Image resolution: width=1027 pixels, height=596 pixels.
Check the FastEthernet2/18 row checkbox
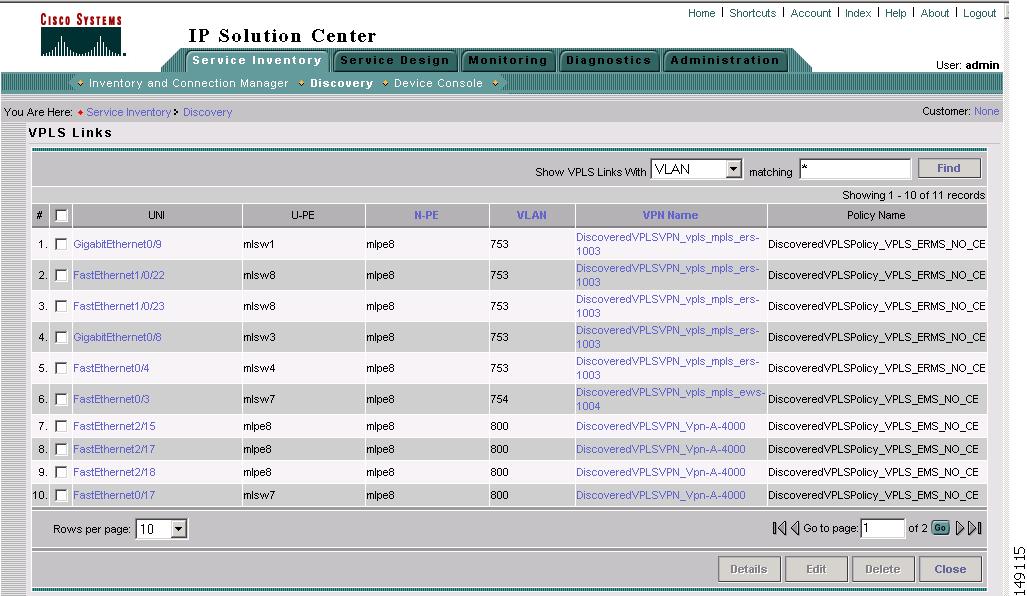[x=61, y=472]
